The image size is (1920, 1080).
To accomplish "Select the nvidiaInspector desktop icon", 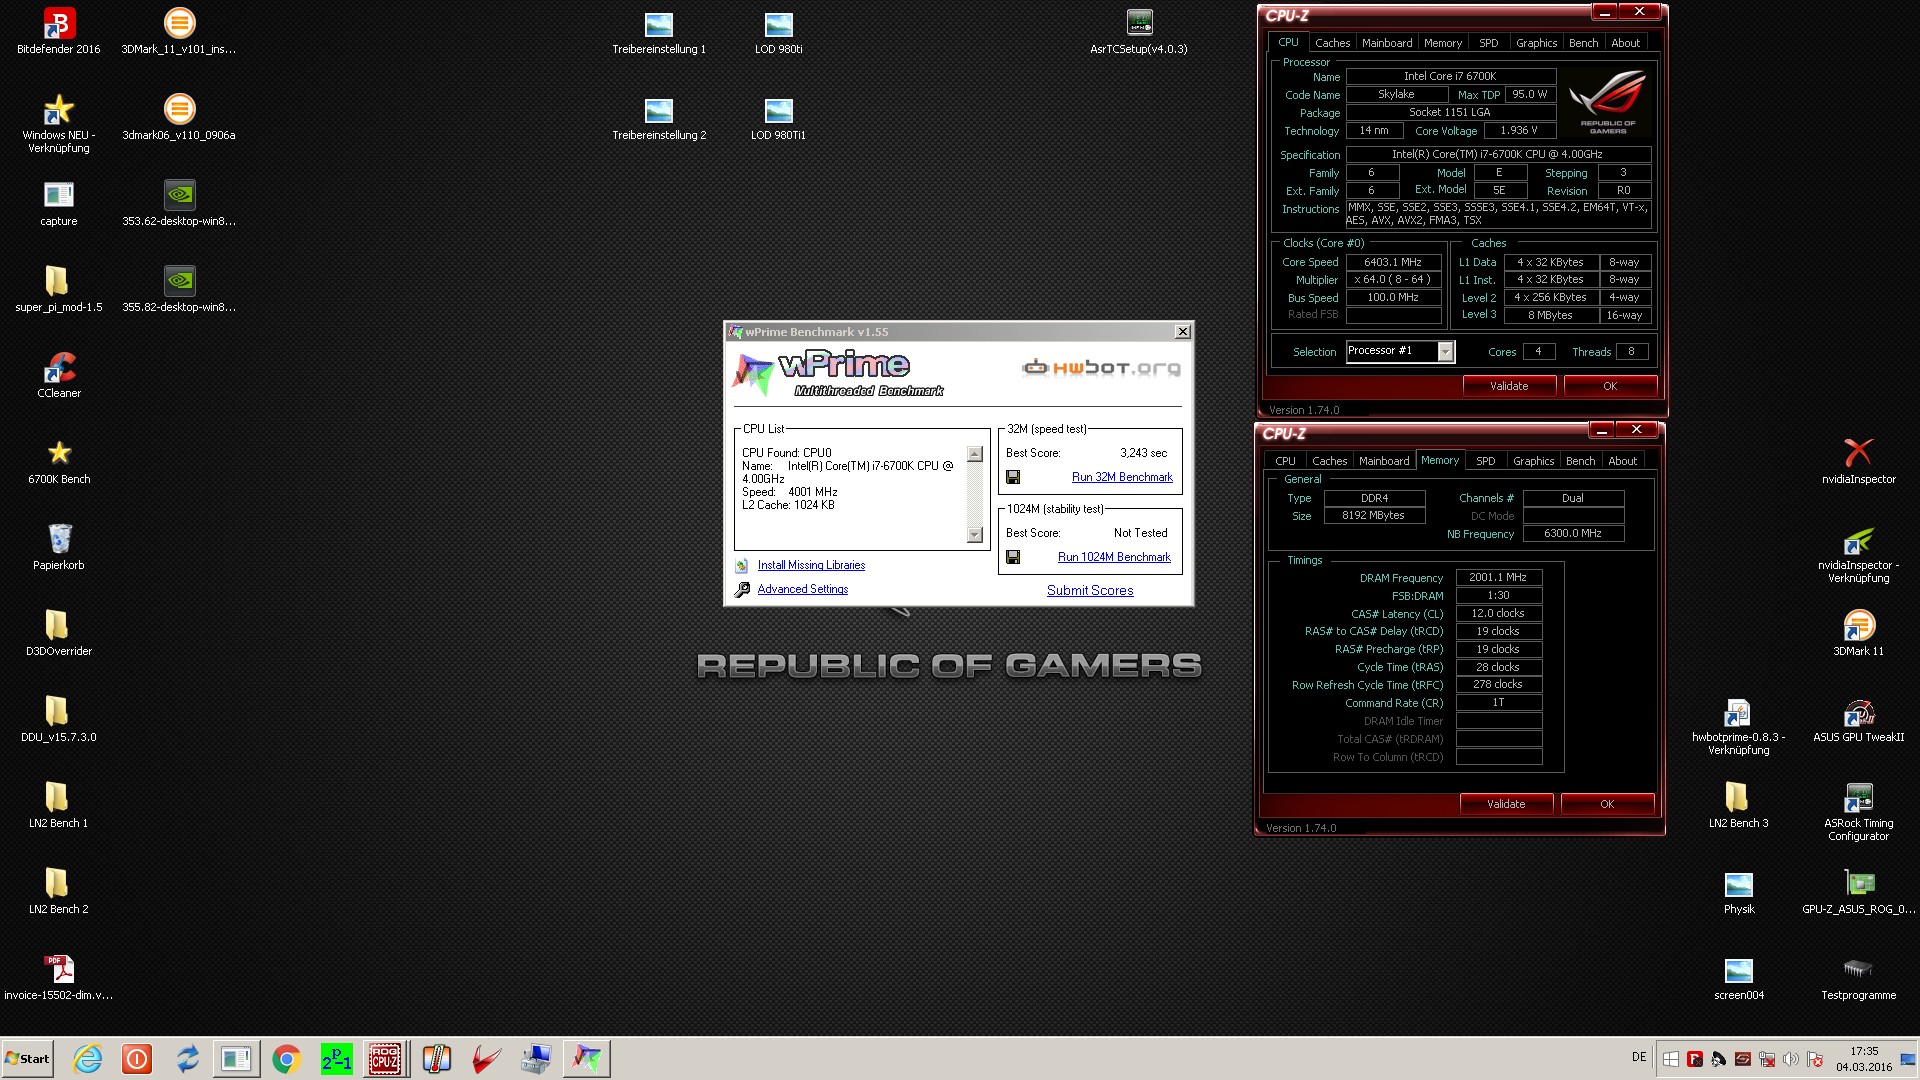I will pos(1858,460).
